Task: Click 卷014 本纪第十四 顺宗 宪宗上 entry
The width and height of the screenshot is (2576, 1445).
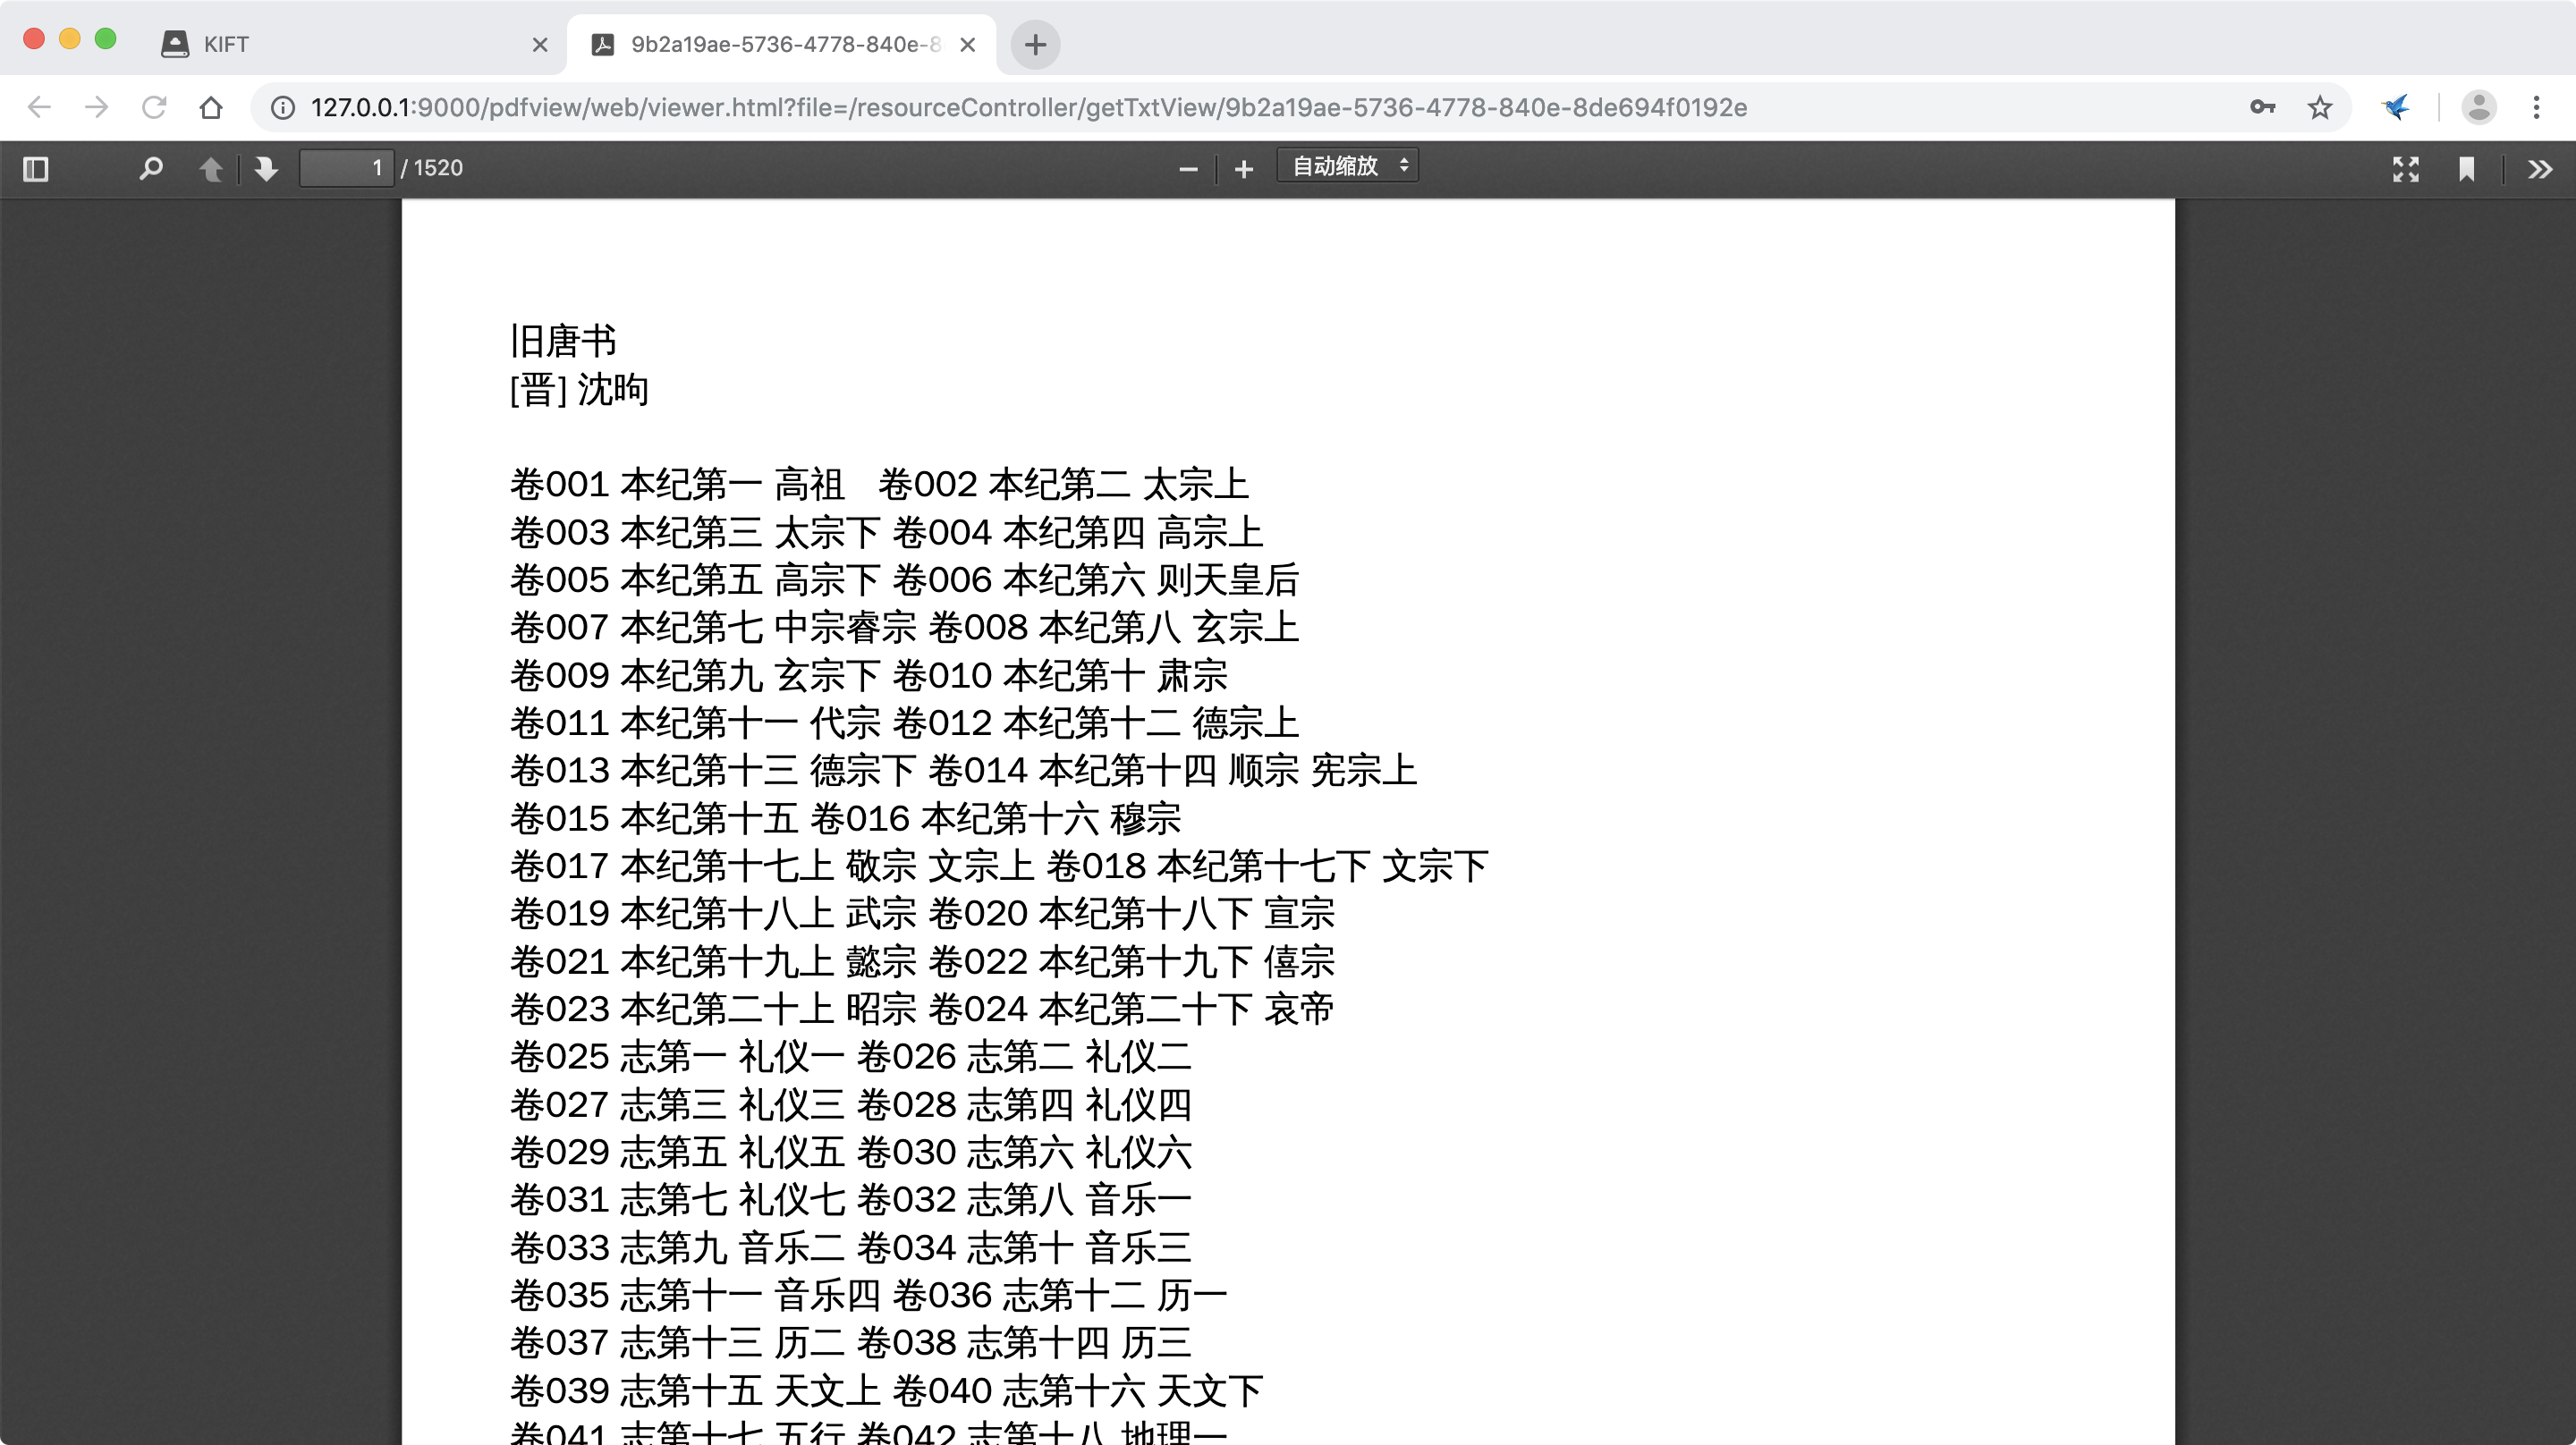Action: (x=1173, y=770)
